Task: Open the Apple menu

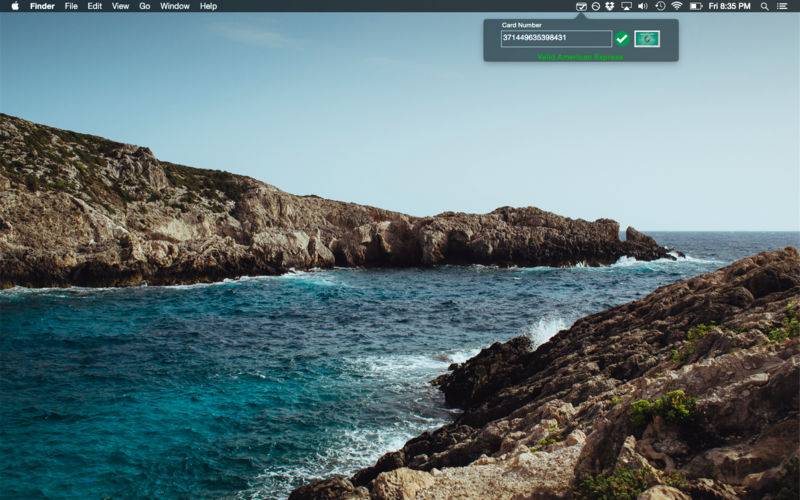Action: [15, 6]
